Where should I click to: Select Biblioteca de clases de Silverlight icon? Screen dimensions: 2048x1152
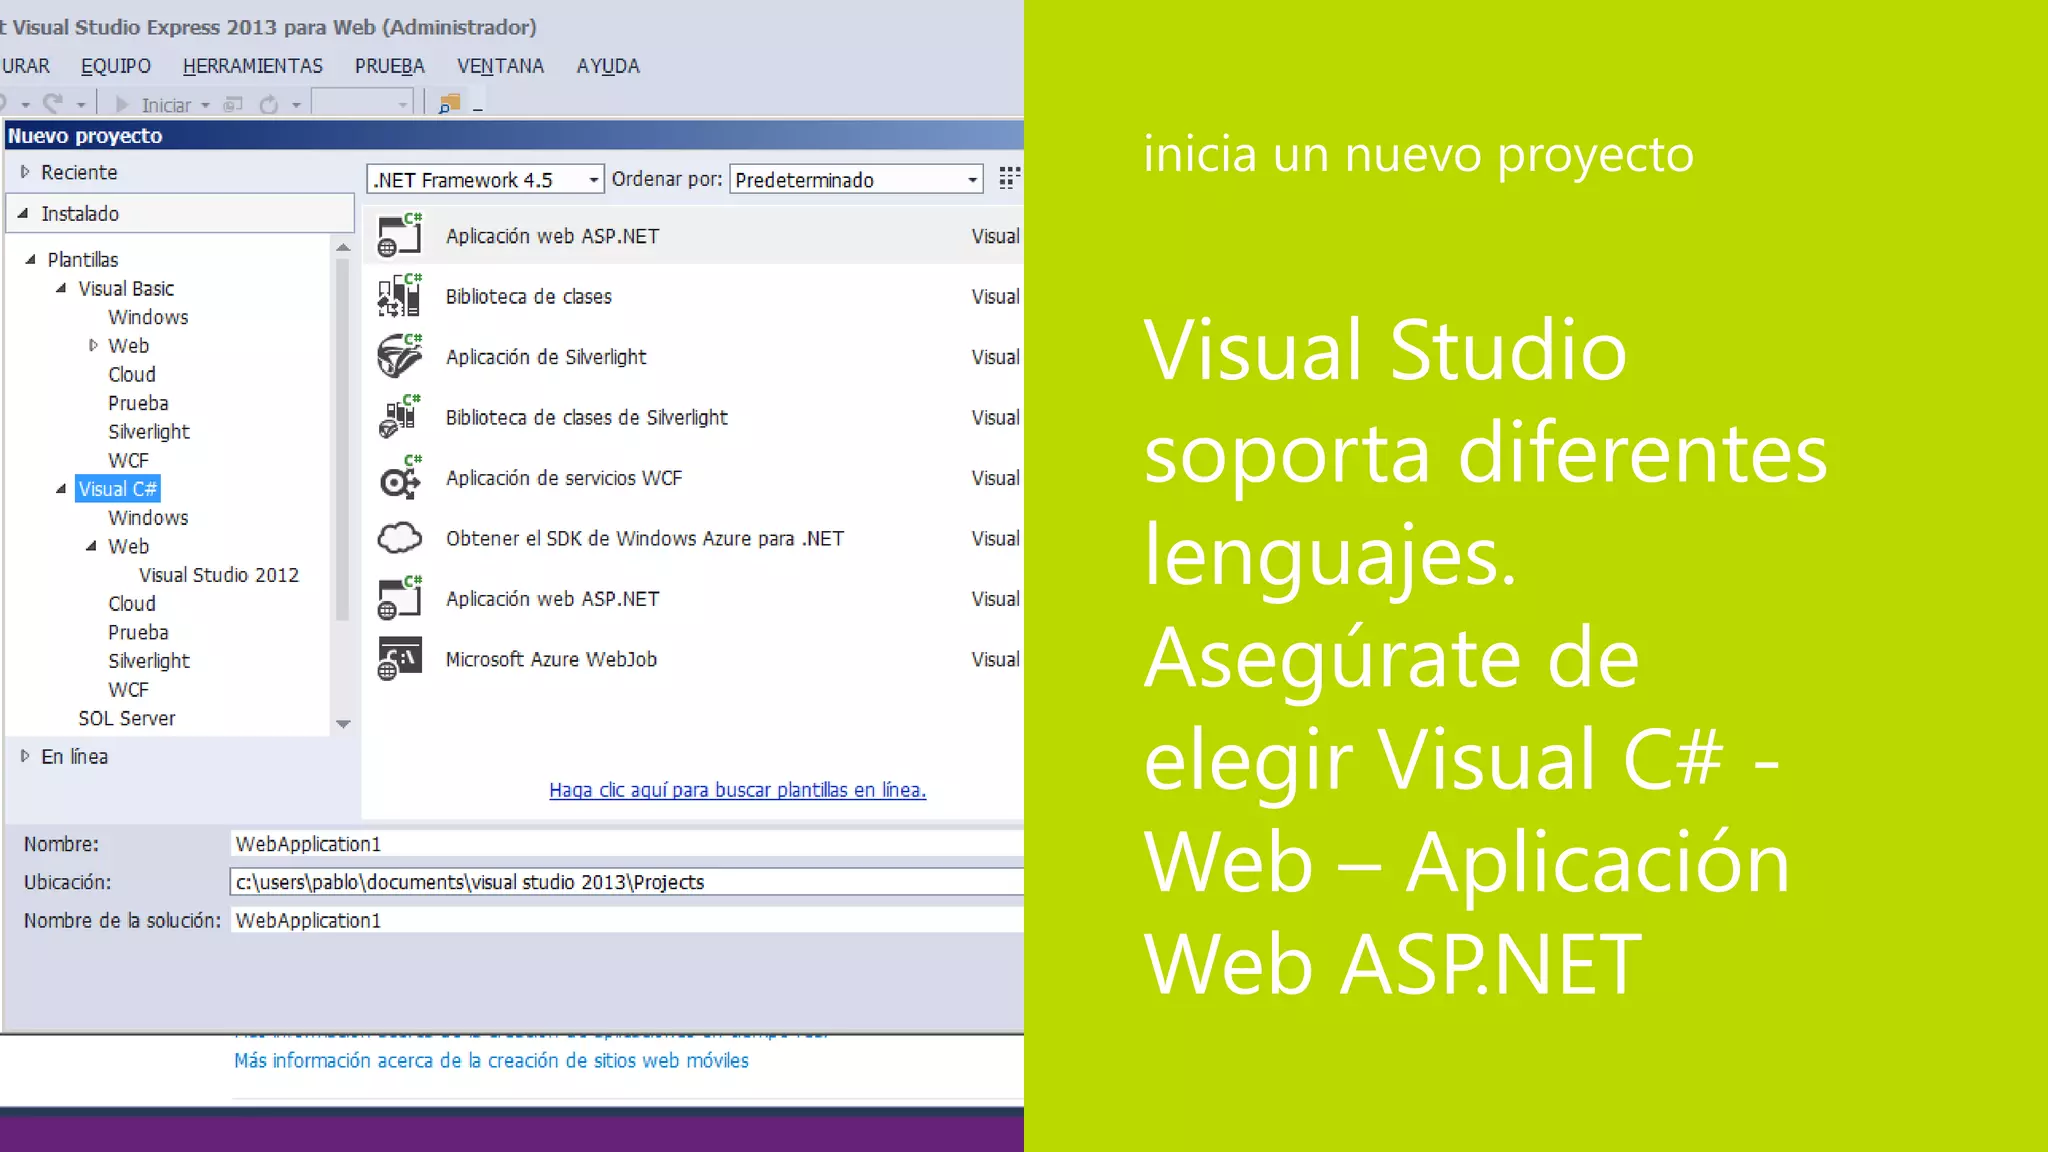point(400,417)
